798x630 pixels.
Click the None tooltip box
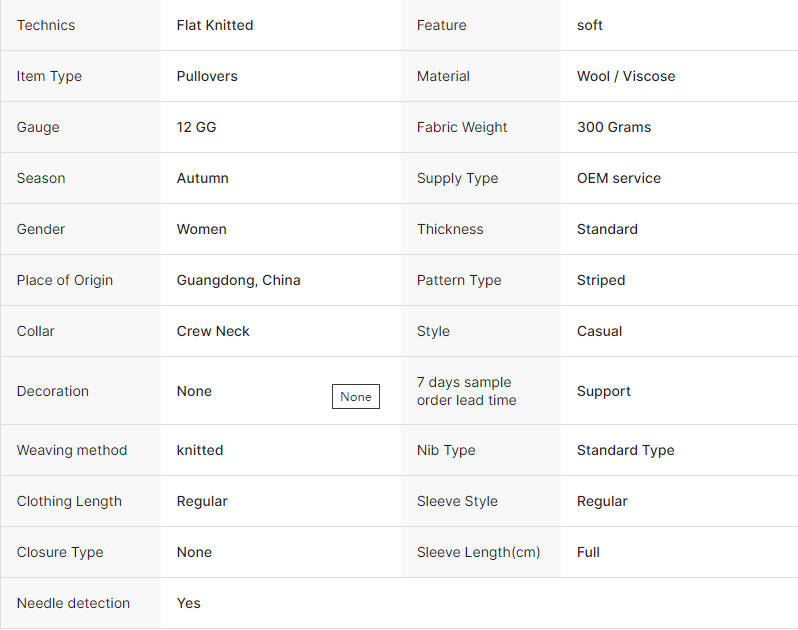[356, 396]
